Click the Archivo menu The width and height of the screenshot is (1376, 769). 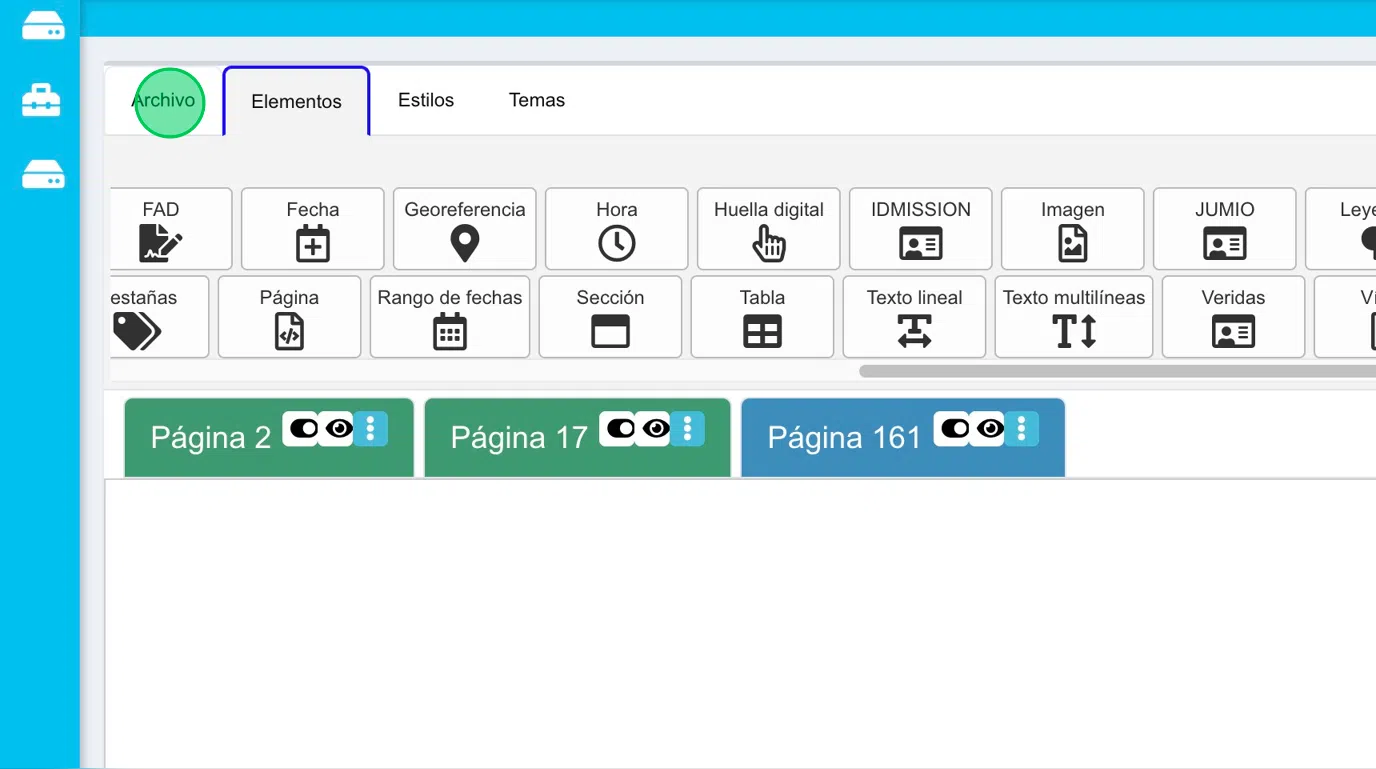(x=165, y=101)
